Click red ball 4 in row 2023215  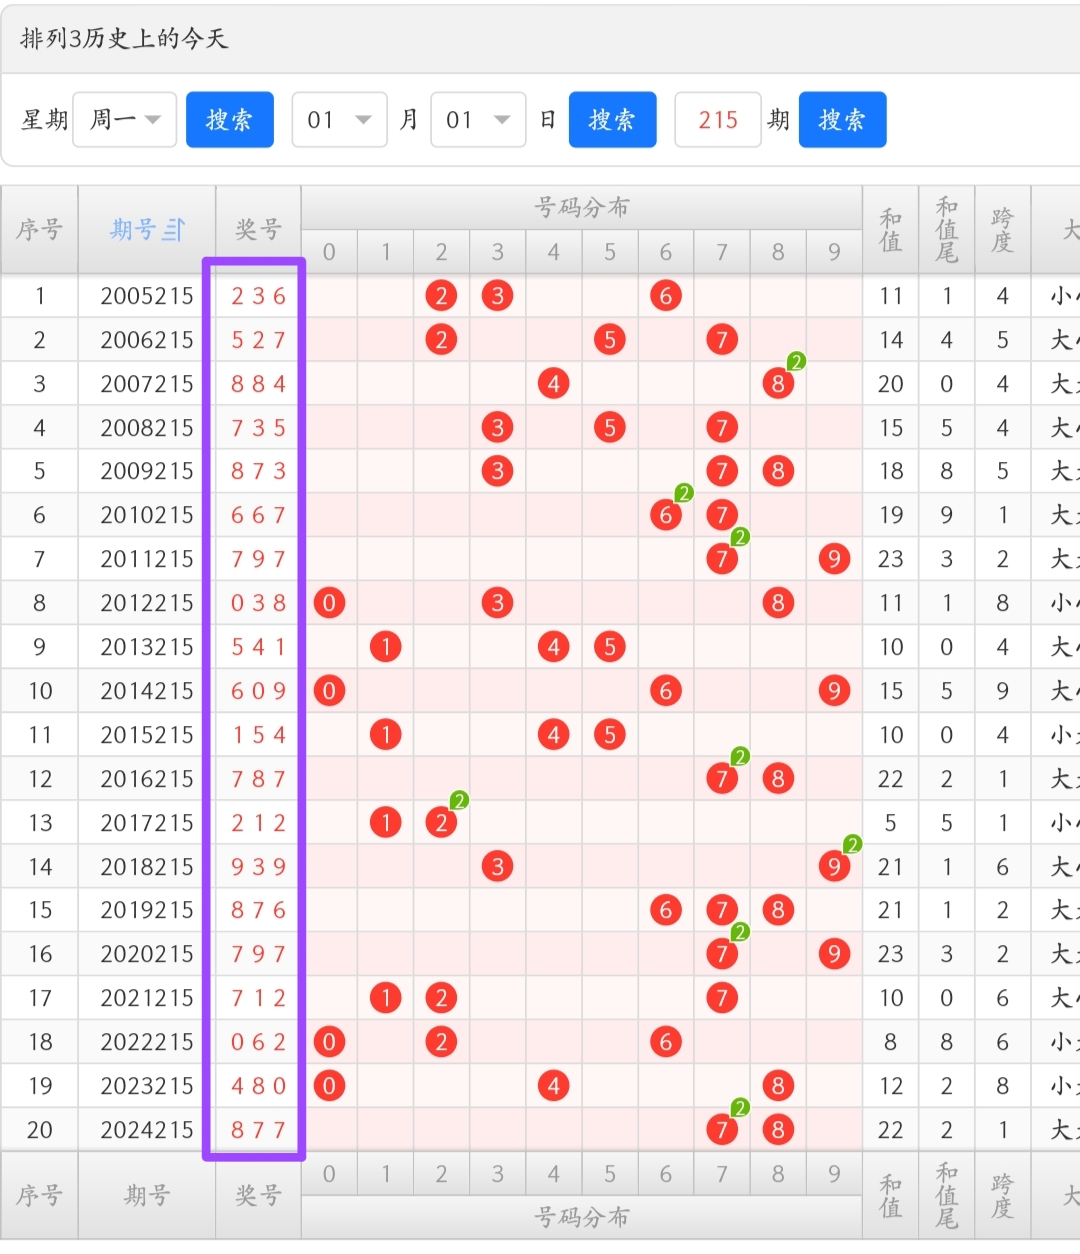(554, 1086)
